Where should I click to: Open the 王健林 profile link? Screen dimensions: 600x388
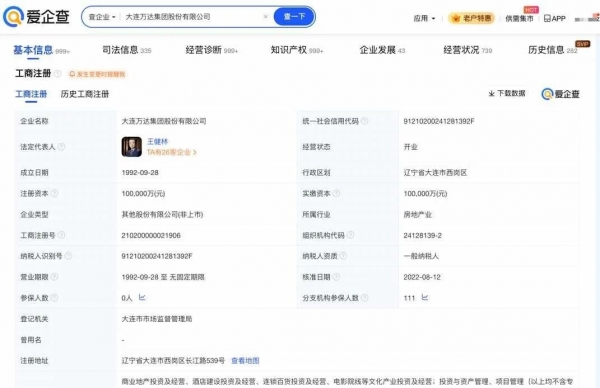point(158,142)
